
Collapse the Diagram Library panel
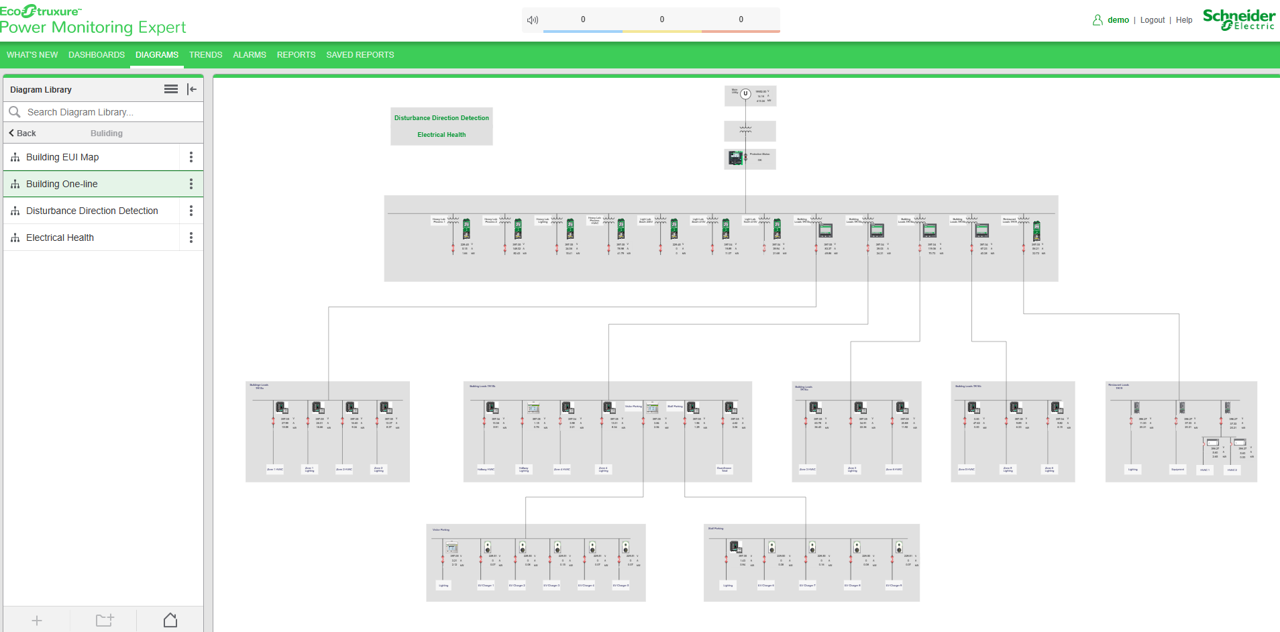click(x=192, y=89)
